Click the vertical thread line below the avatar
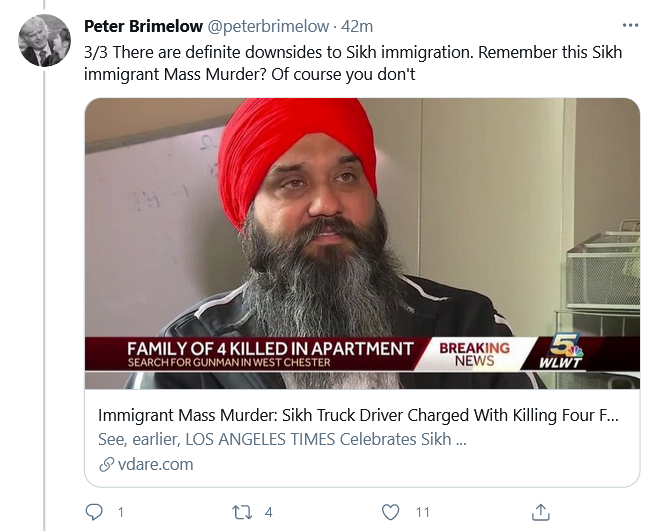The height and width of the screenshot is (531, 652). 44,299
